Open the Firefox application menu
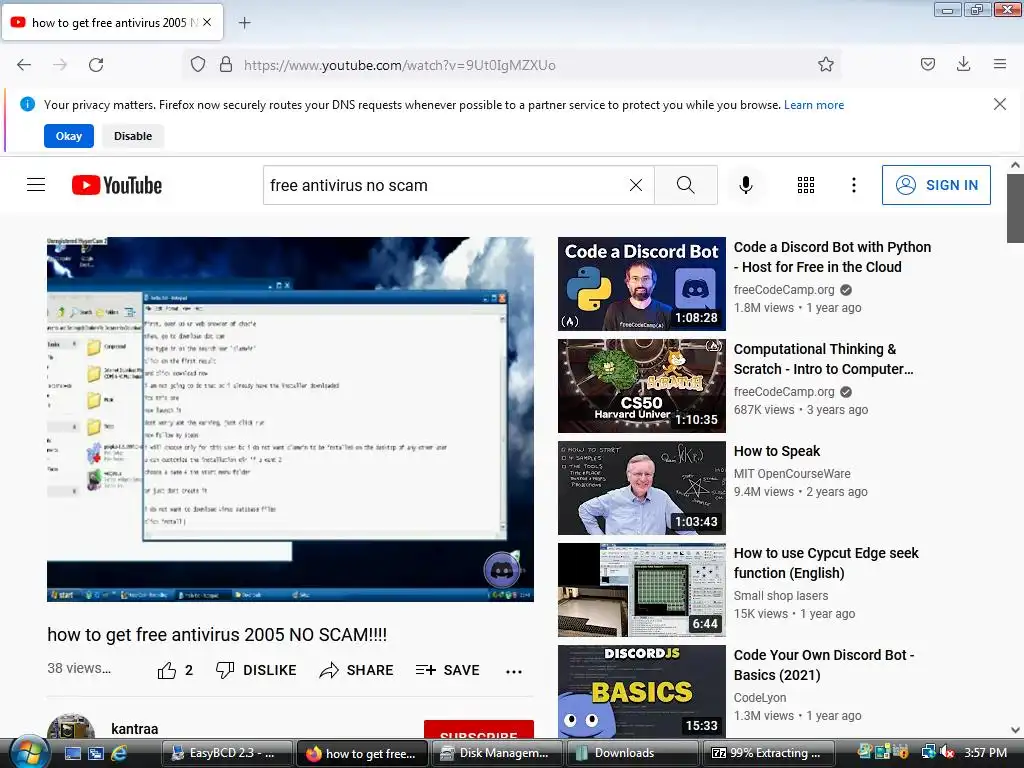1024x768 pixels. [999, 64]
